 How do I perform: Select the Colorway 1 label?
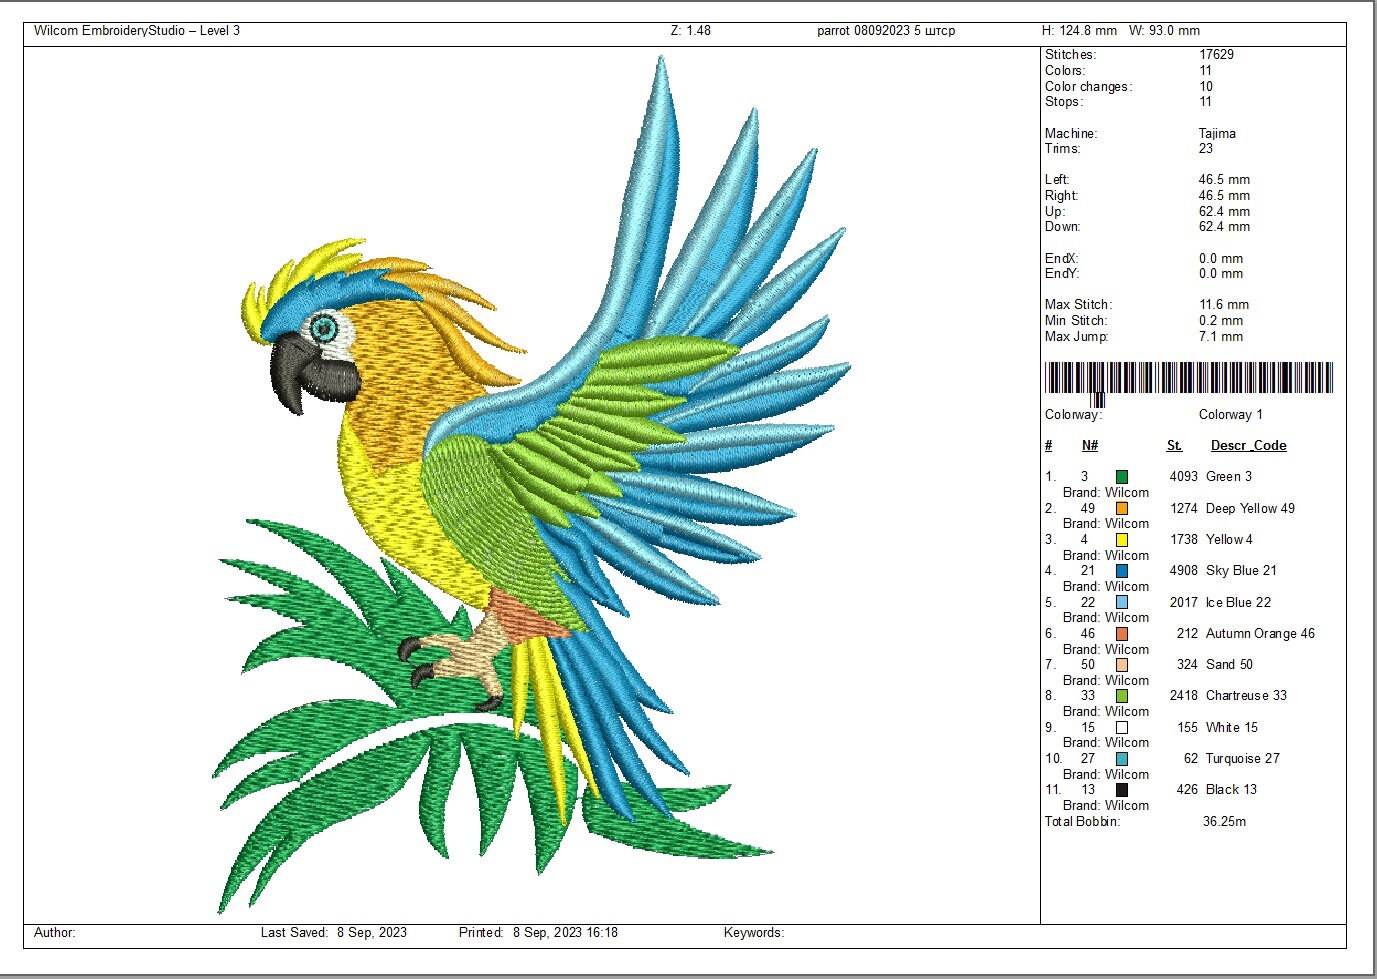coord(1232,414)
